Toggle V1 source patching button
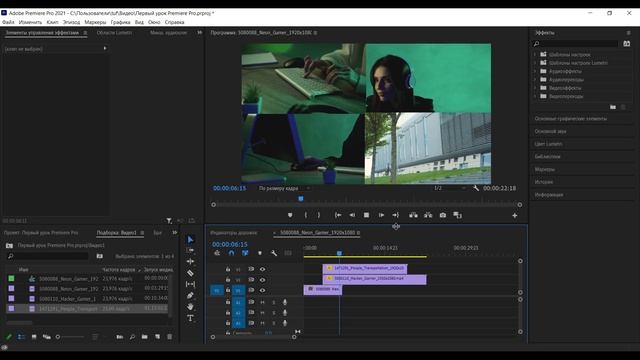 click(x=217, y=291)
